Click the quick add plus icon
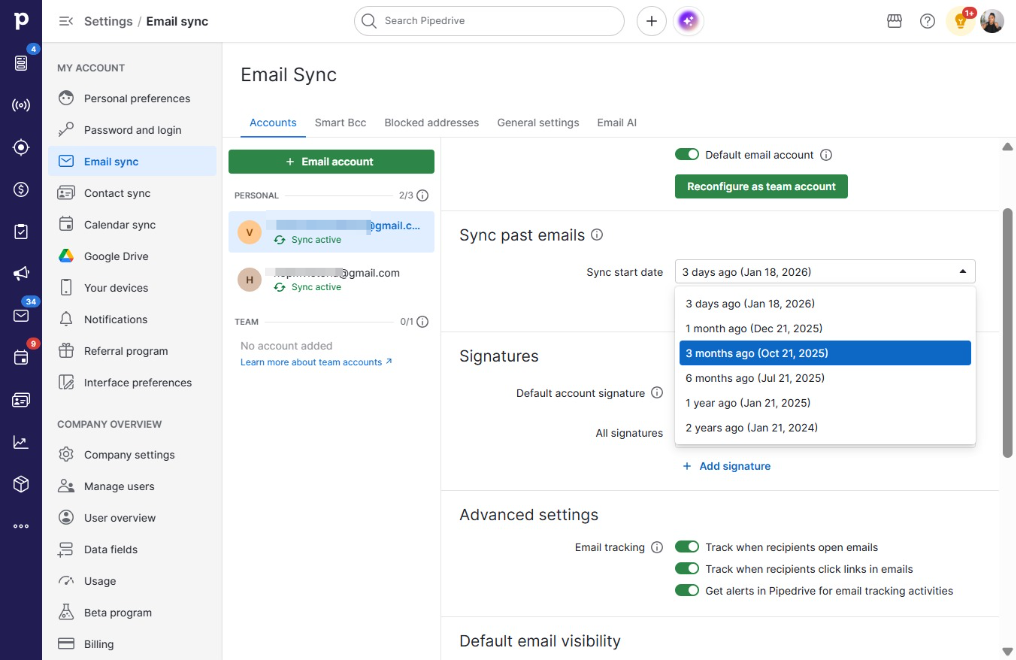Viewport: 1016px width, 660px height. click(651, 21)
